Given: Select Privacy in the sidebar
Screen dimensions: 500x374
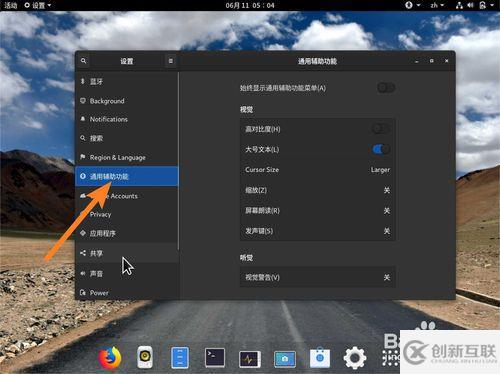Looking at the screenshot, I should click(127, 214).
